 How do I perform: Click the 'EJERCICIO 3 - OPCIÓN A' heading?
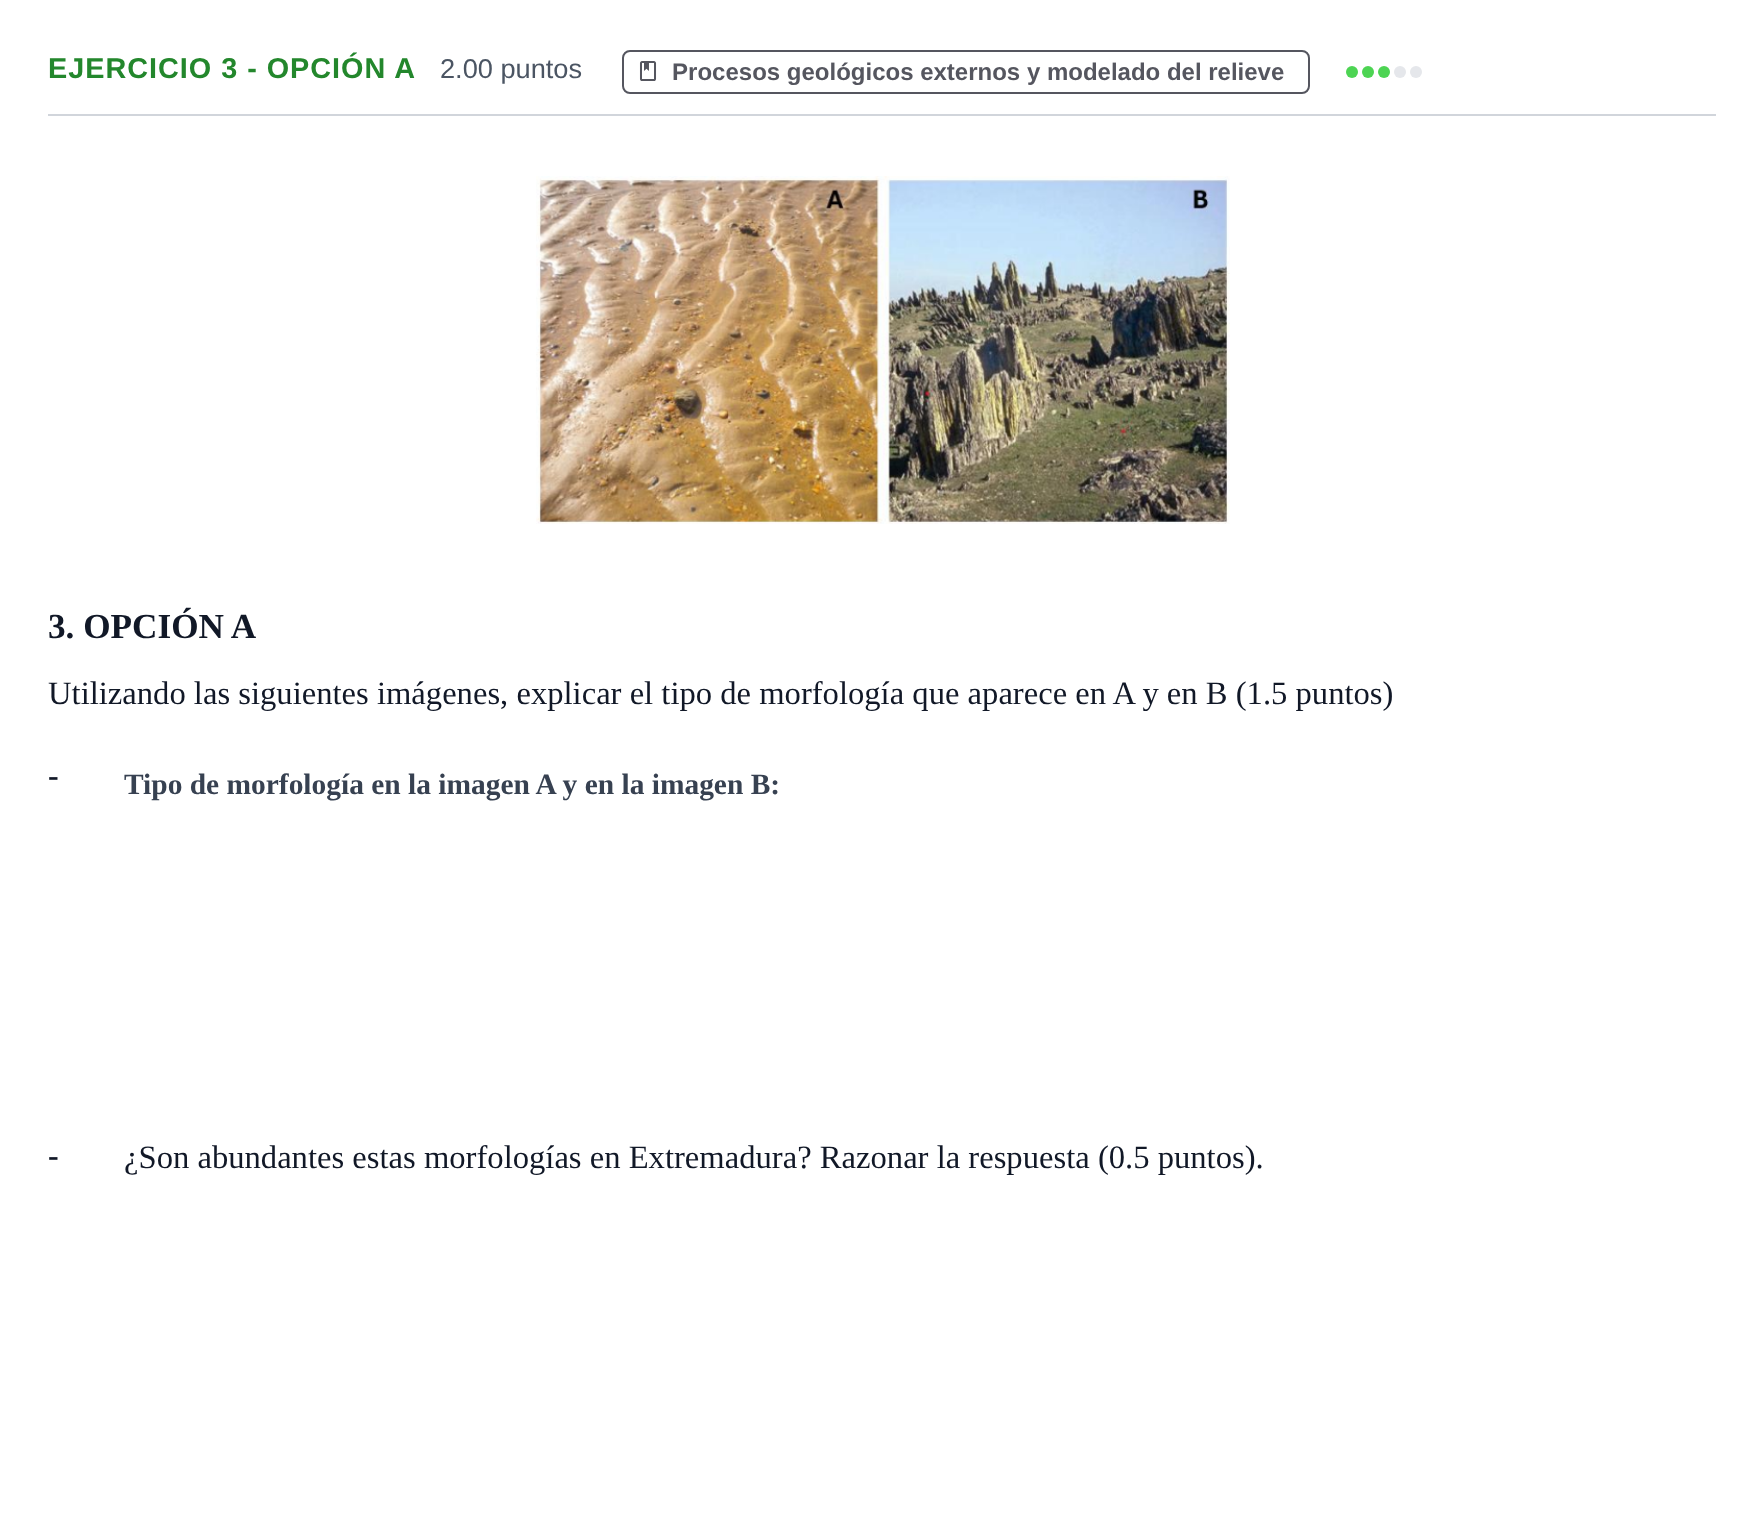tap(231, 69)
